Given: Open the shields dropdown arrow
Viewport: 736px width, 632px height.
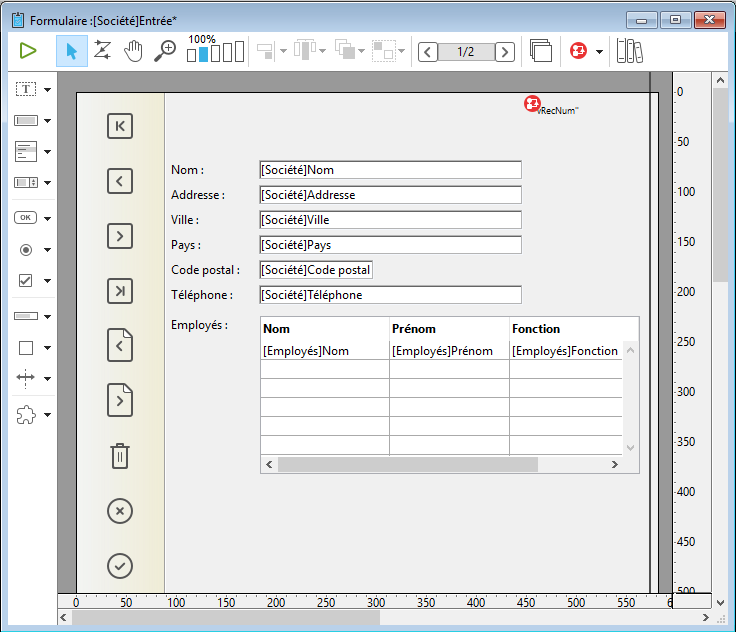Looking at the screenshot, I should [x=599, y=51].
